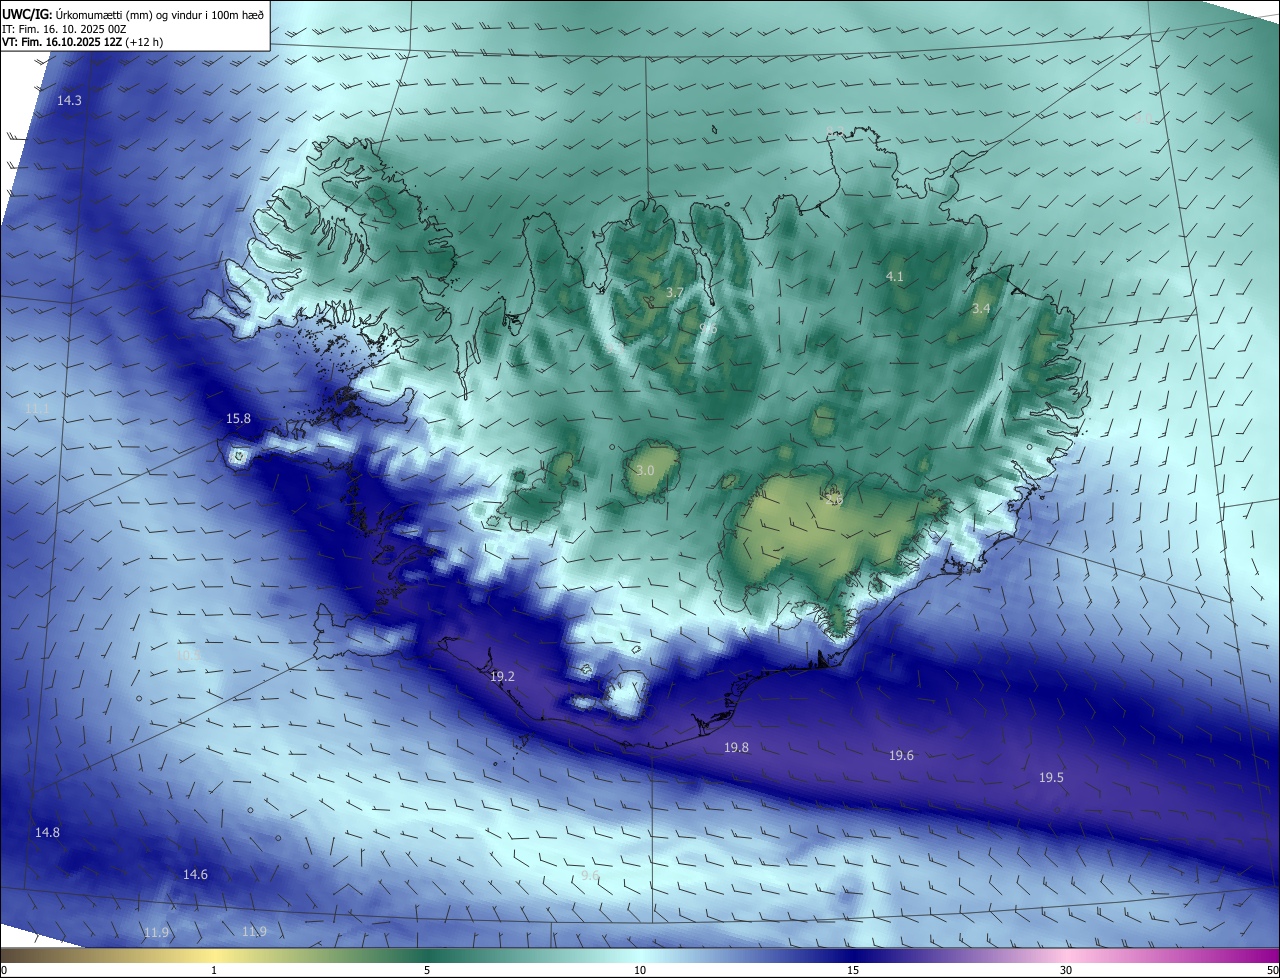Viewport: 1280px width, 978px height.
Task: Click the 15.8 value label near the west coast
Action: [238, 419]
